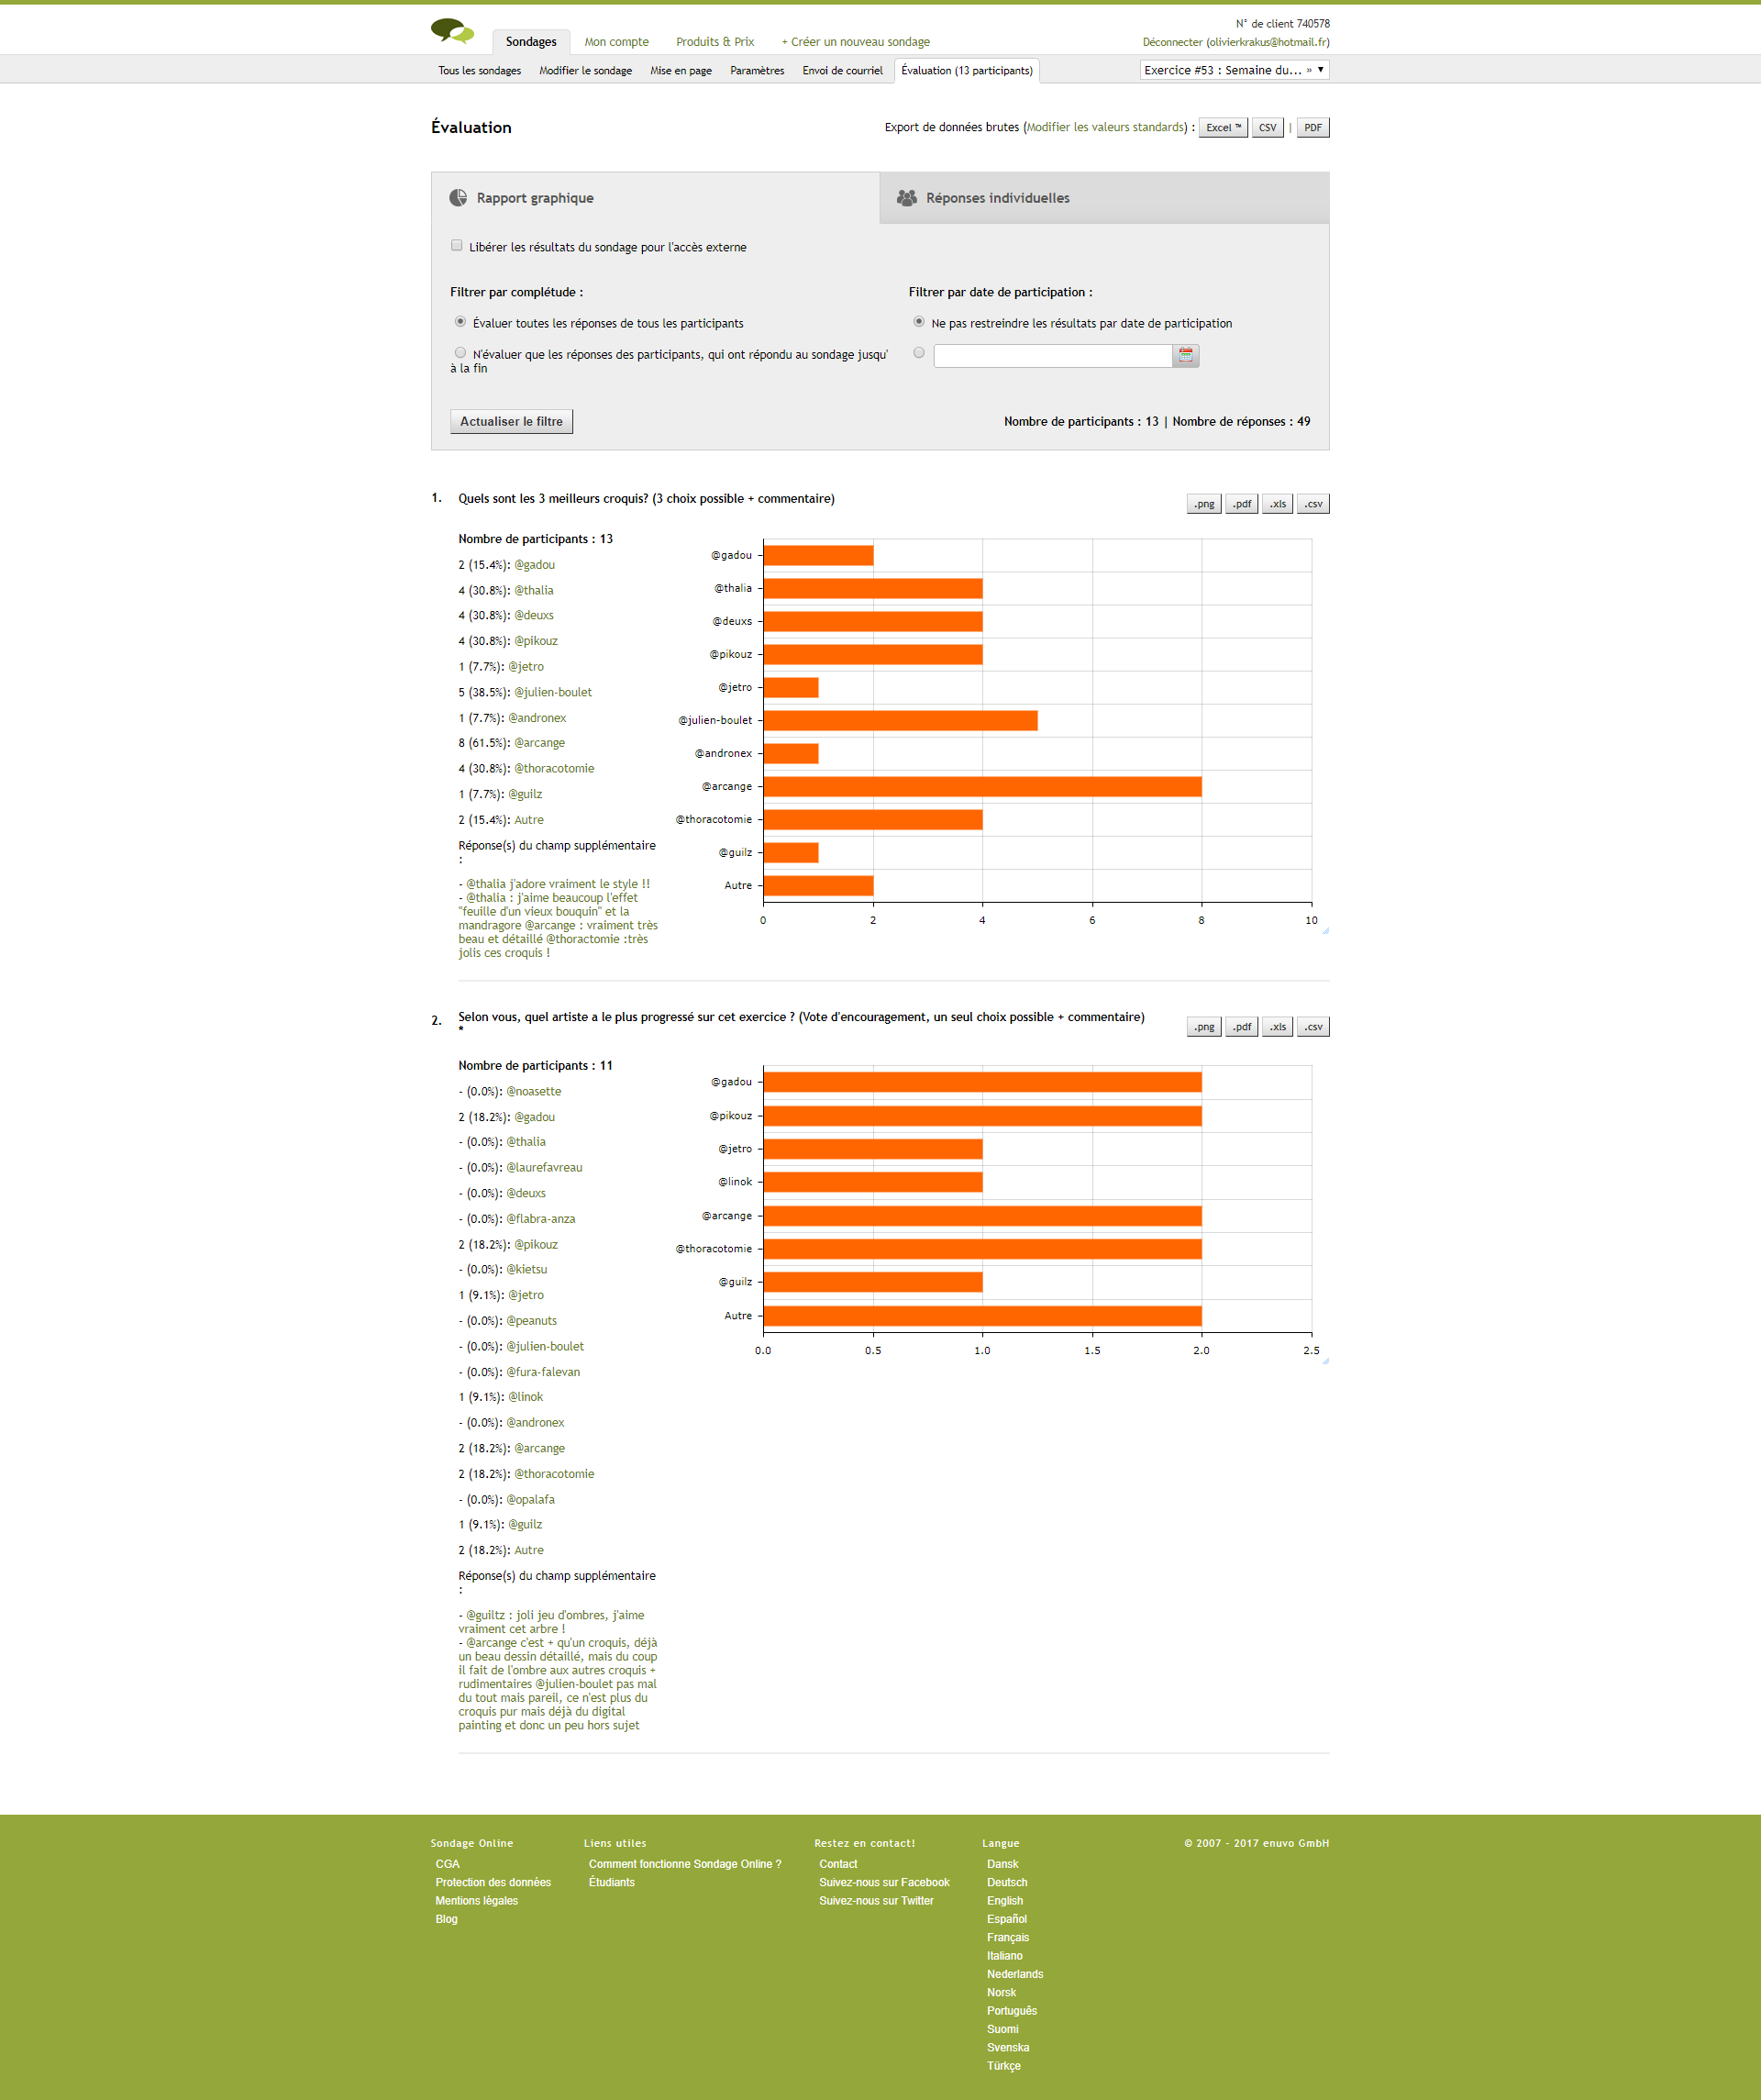
Task: Open Modifier les valeurs standards link
Action: tap(1105, 128)
